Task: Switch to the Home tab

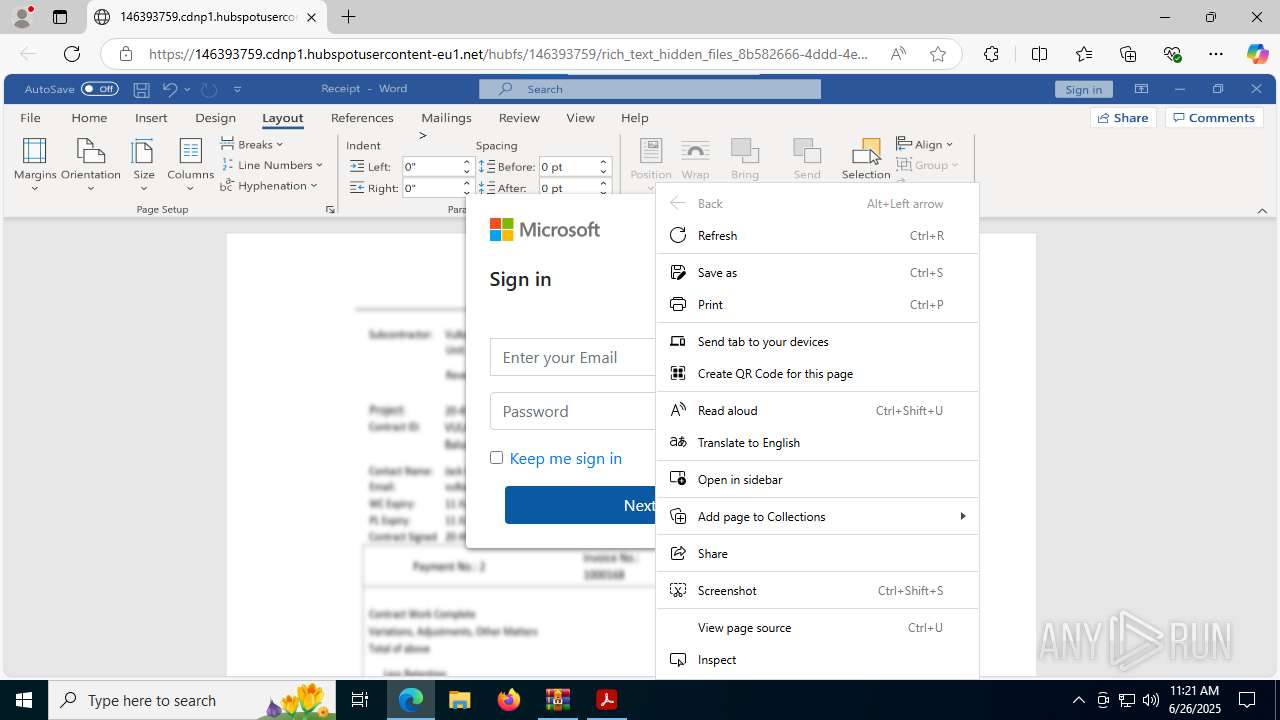Action: pyautogui.click(x=89, y=118)
